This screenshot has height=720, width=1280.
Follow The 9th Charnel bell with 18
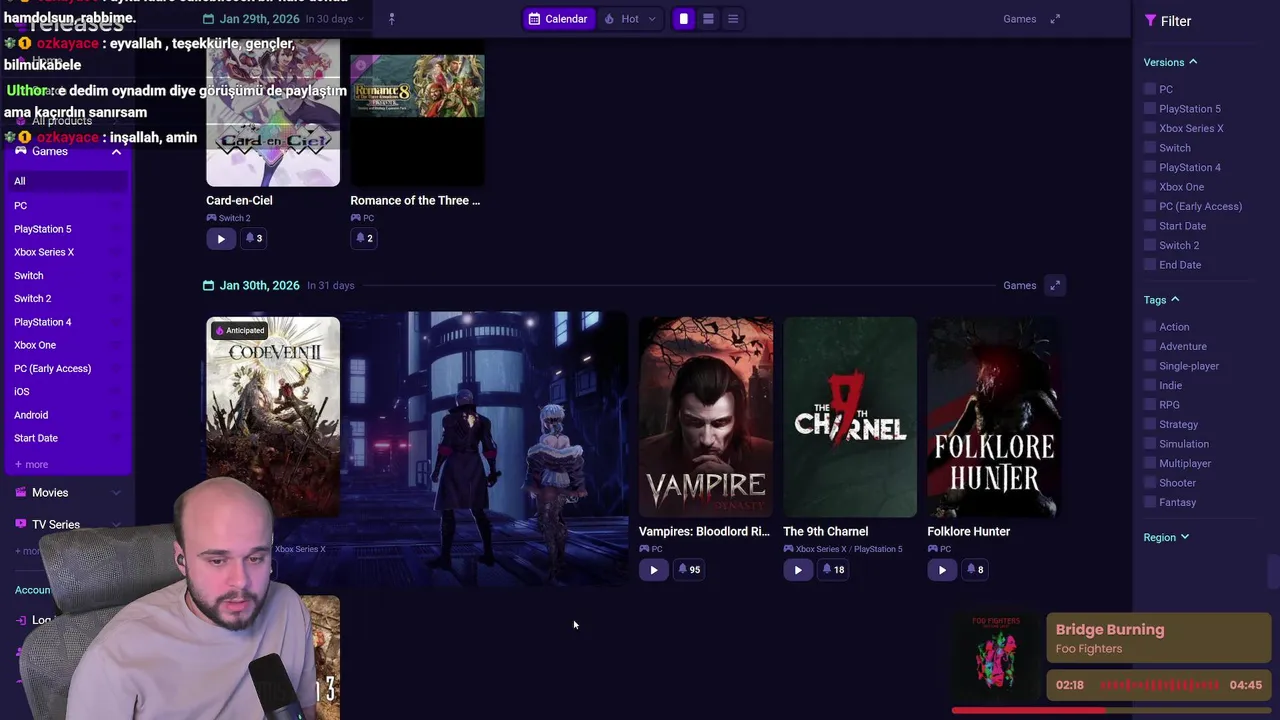point(833,570)
